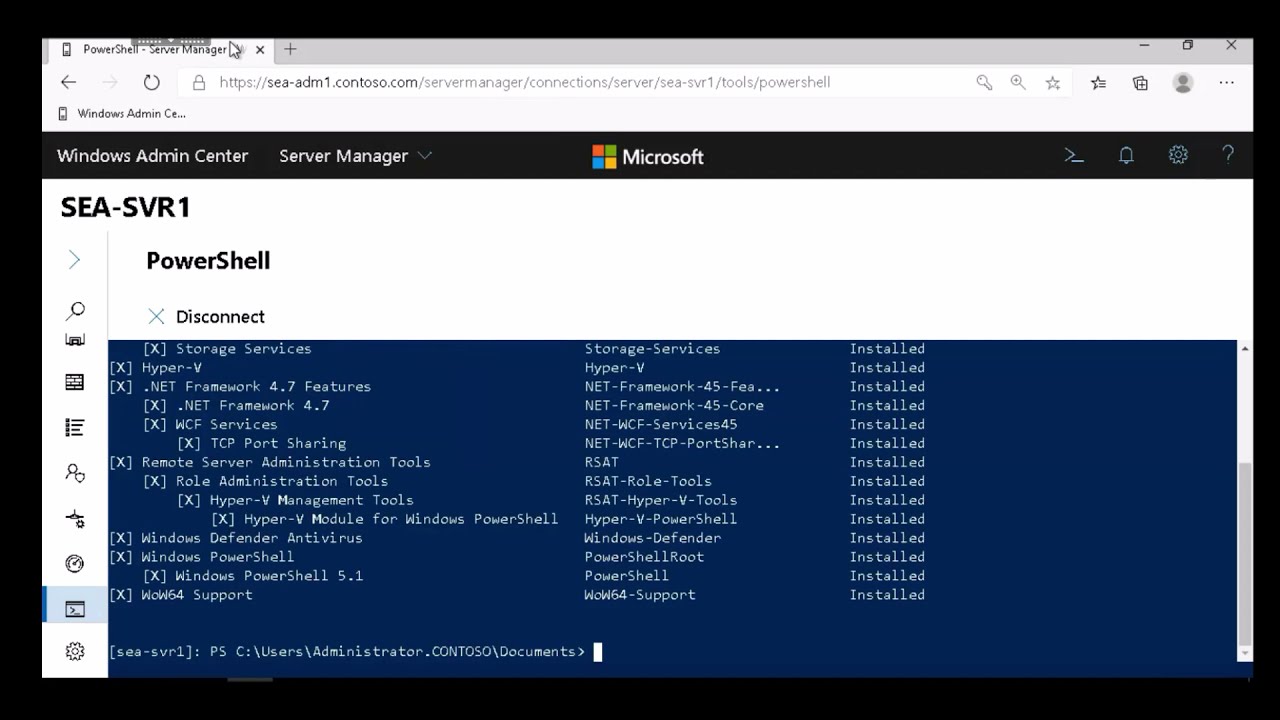This screenshot has width=1280, height=720.
Task: Click 'Hyper-V Module for Windows PowerShell' text
Action: (x=401, y=520)
